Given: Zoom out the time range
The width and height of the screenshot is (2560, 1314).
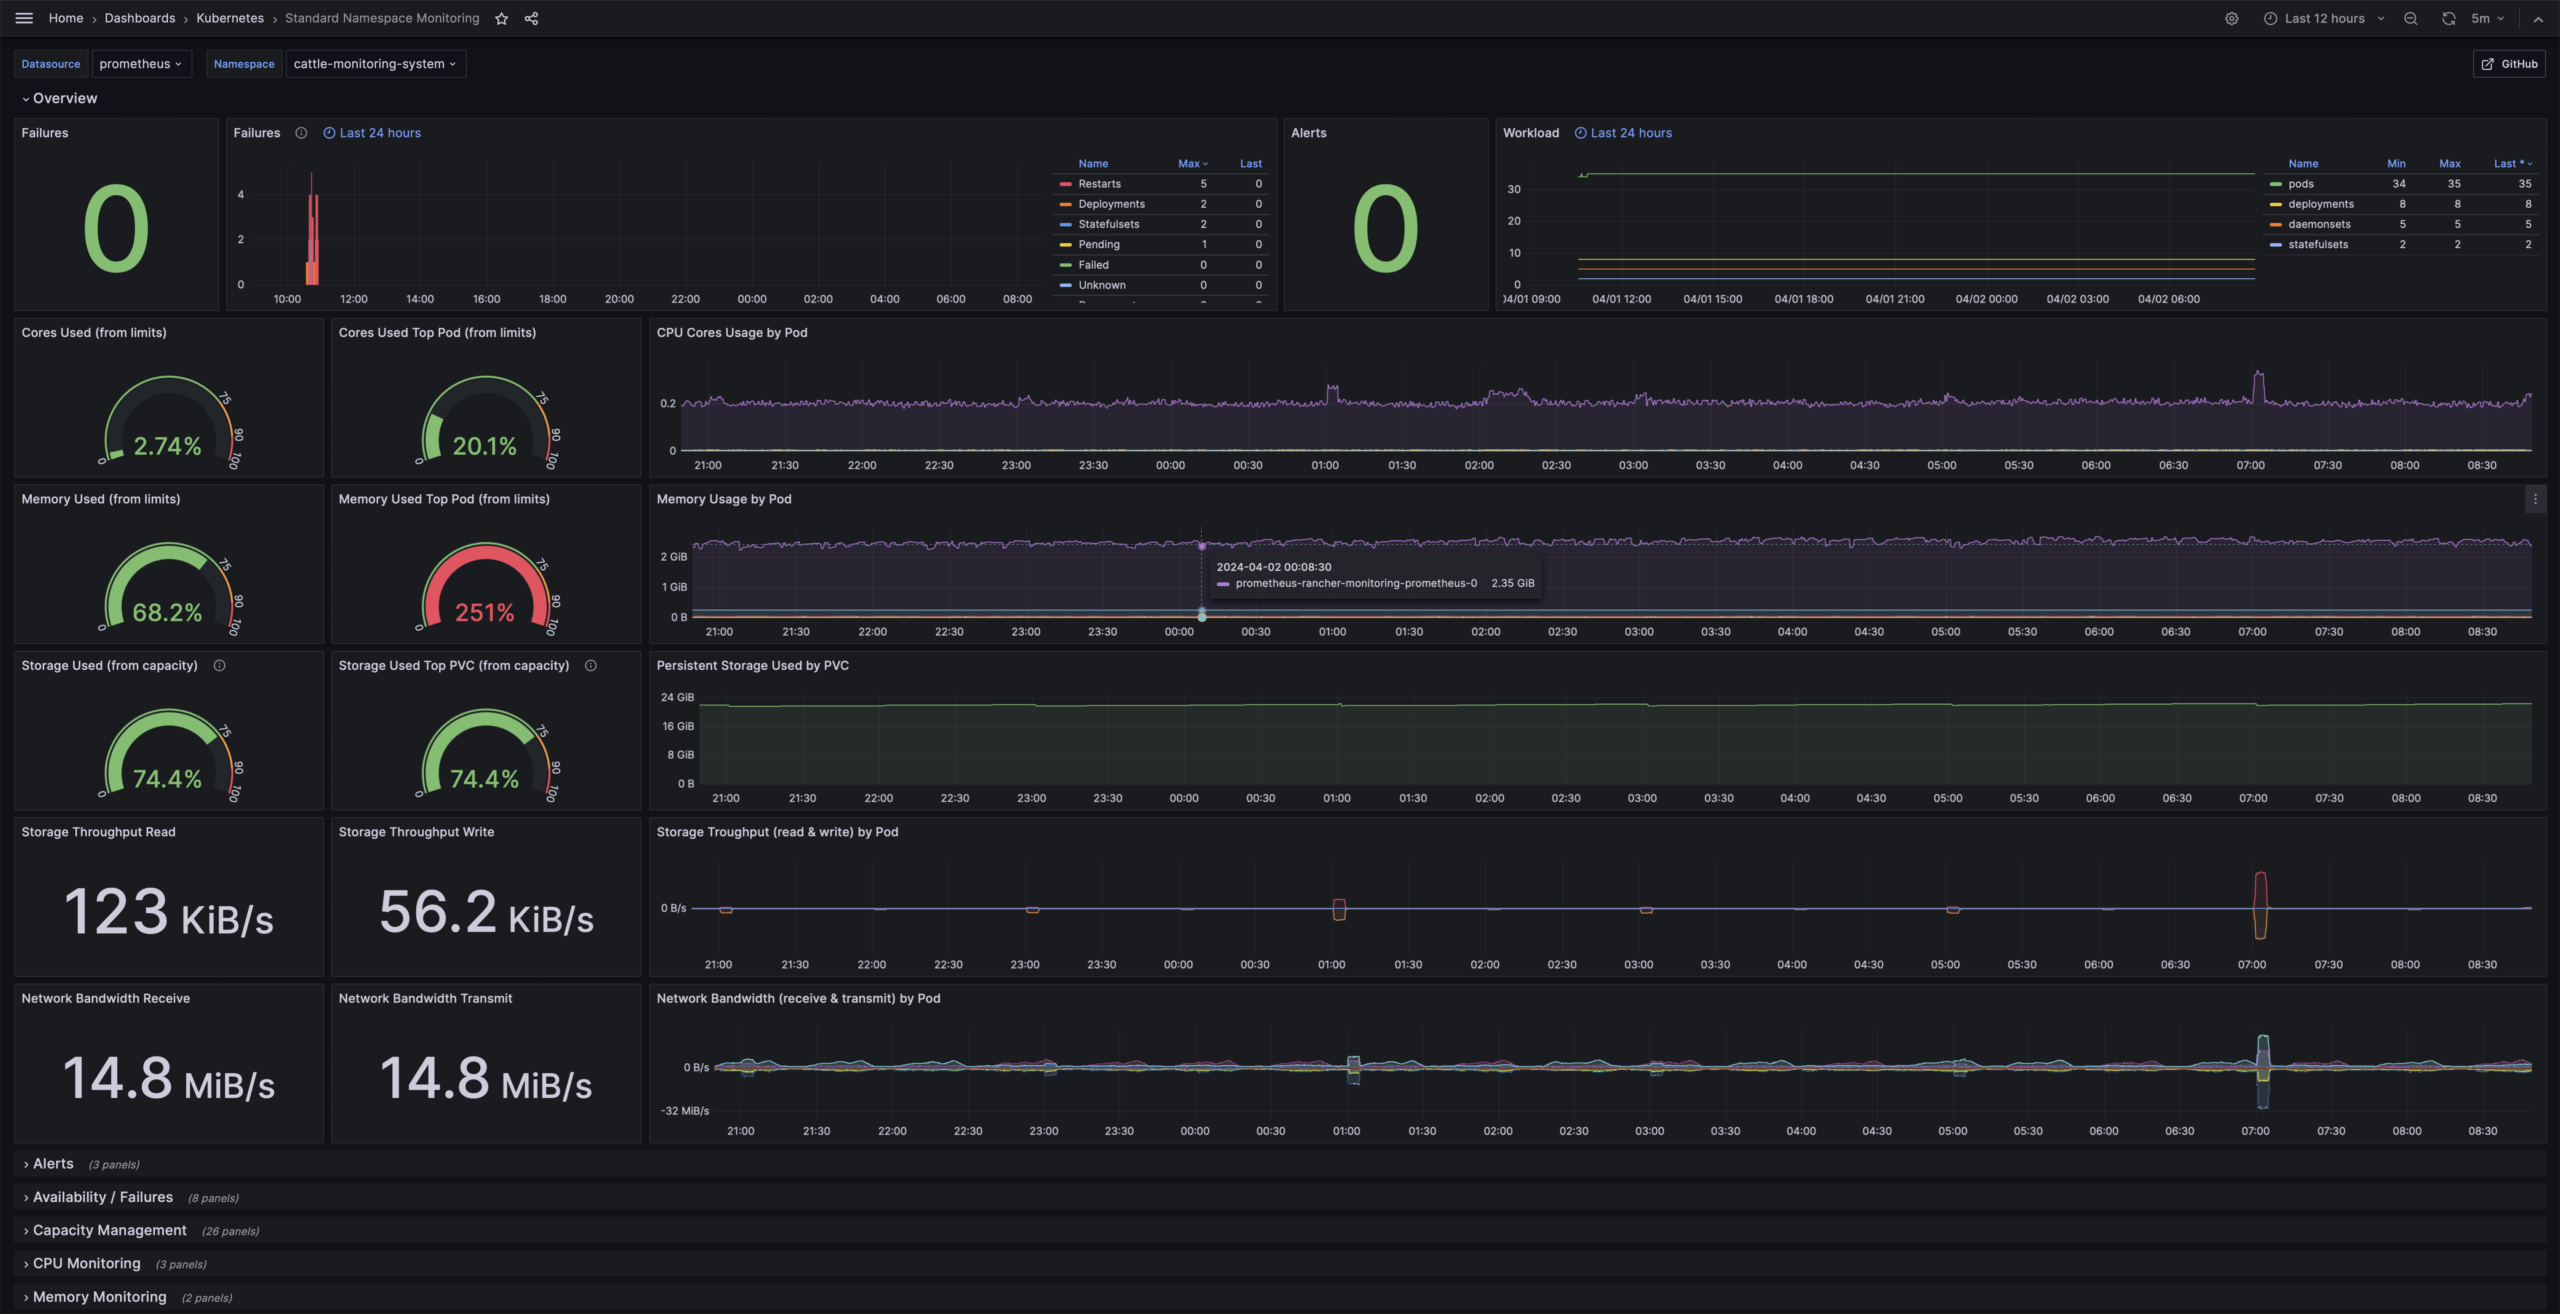Looking at the screenshot, I should (x=2411, y=18).
